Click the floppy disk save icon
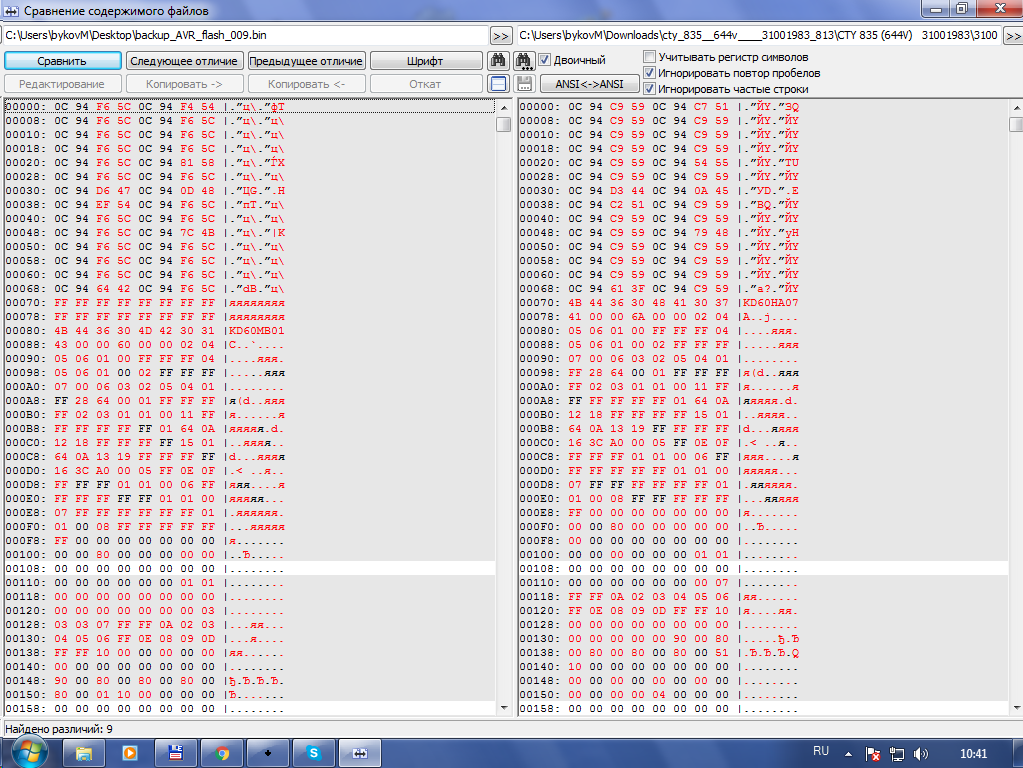The height and width of the screenshot is (768, 1023). pyautogui.click(x=524, y=84)
